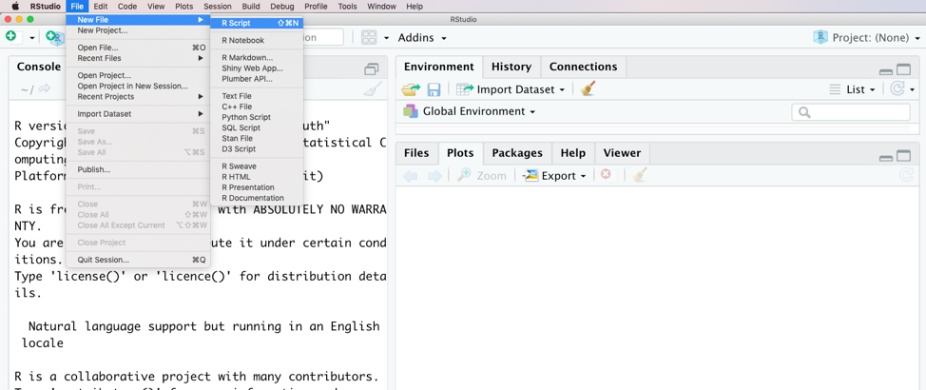The height and width of the screenshot is (390, 926).
Task: Select R Script from New File submenu
Action: [x=257, y=23]
